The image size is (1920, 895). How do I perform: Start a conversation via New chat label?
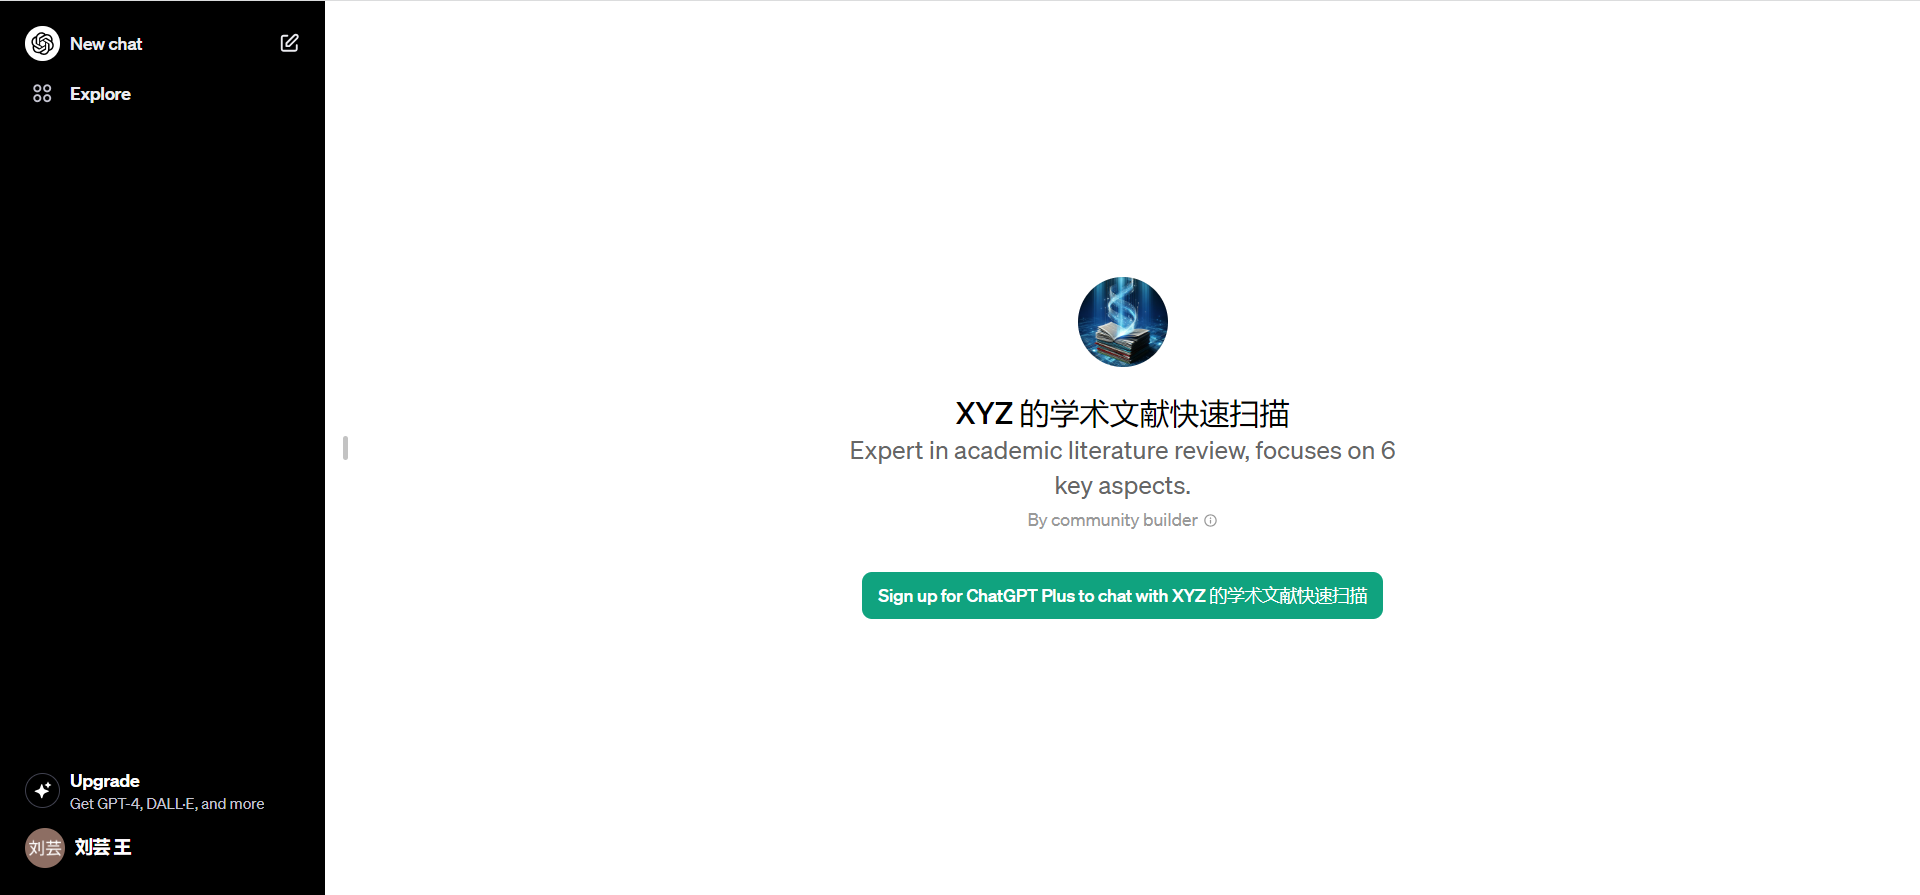click(106, 44)
